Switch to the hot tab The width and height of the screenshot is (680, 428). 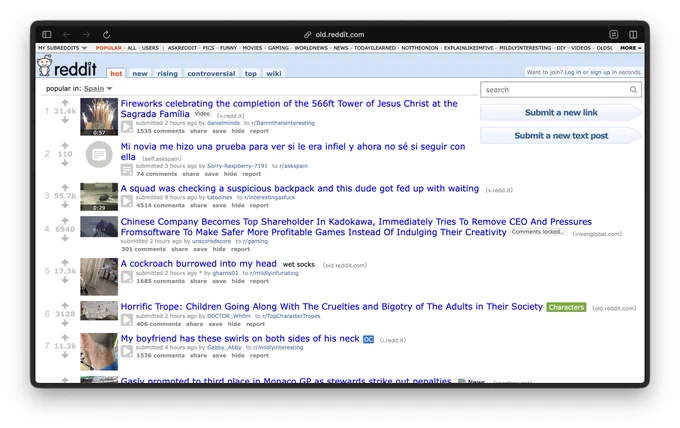point(116,73)
